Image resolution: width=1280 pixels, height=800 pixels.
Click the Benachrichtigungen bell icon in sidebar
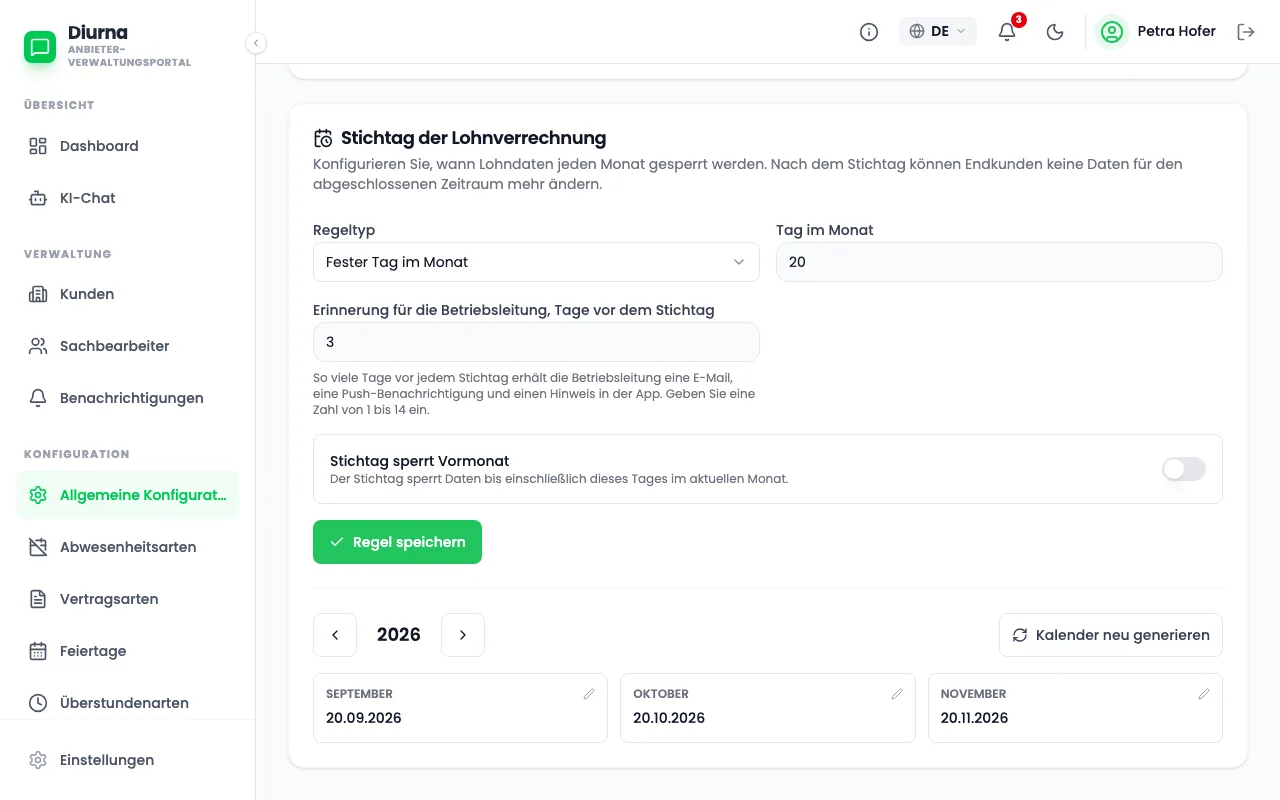tap(38, 398)
